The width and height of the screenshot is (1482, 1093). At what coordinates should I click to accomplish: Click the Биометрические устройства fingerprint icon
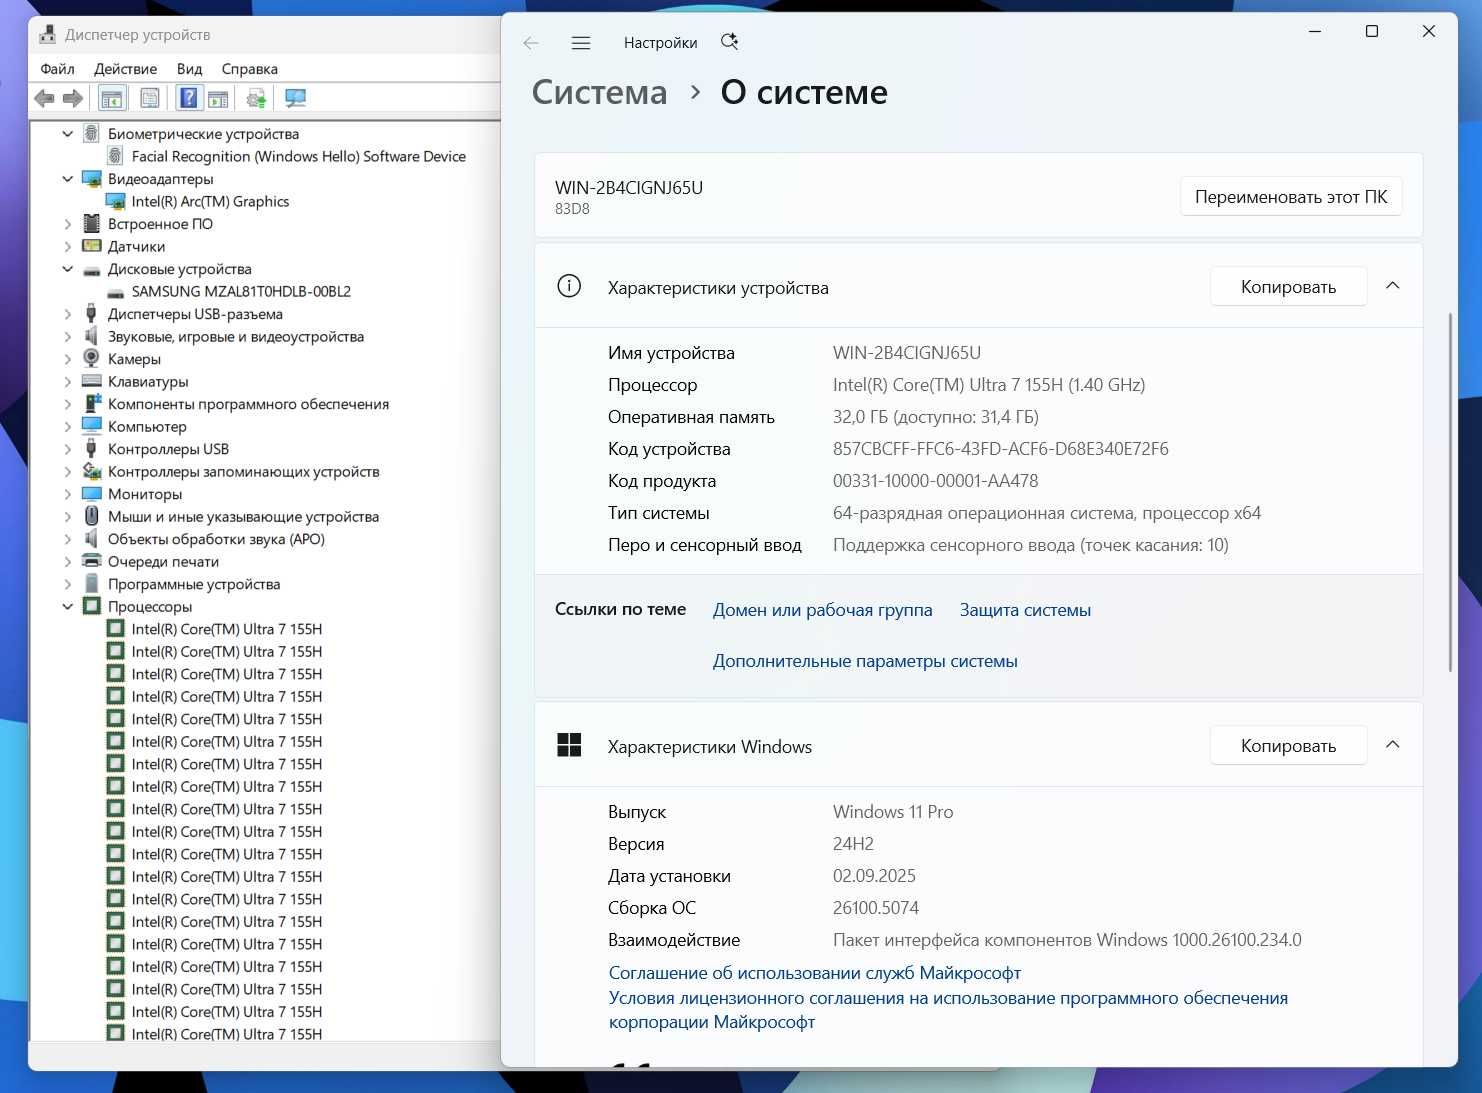[x=91, y=133]
